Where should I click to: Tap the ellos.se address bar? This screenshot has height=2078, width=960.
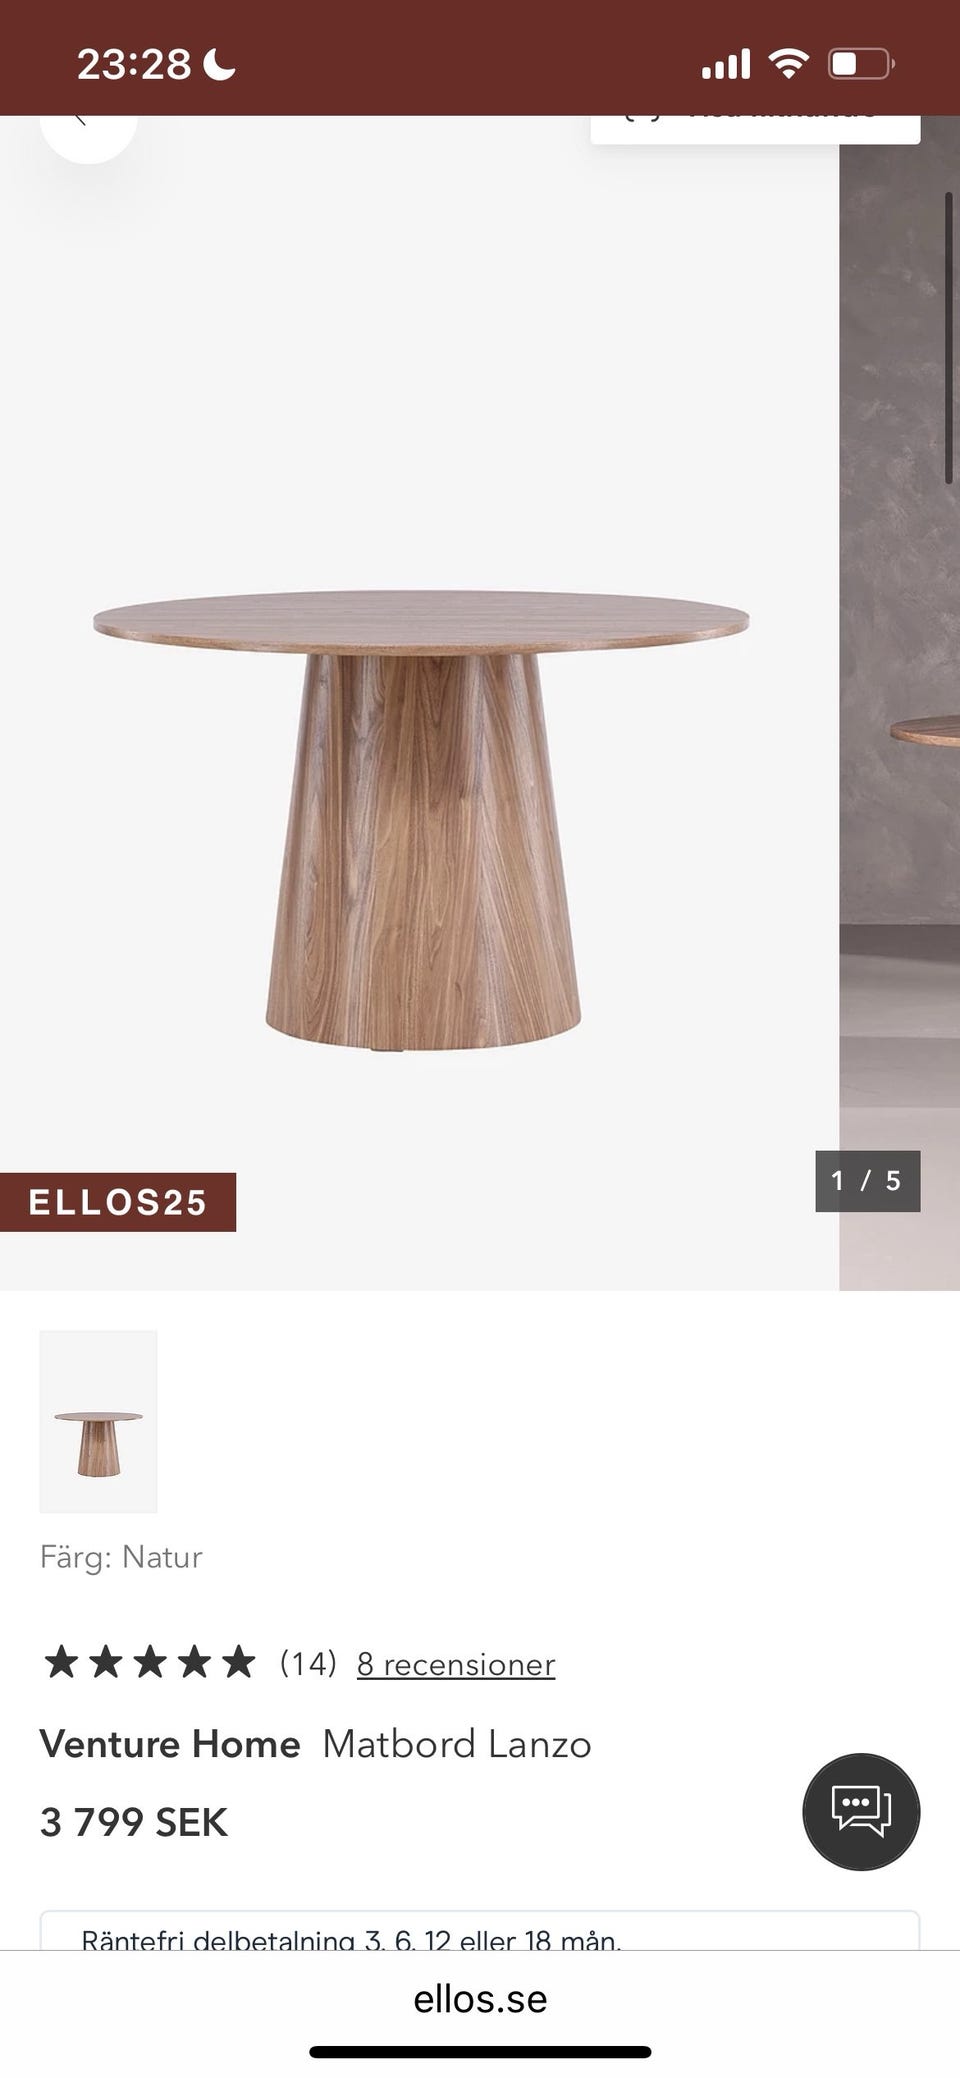pos(480,1998)
